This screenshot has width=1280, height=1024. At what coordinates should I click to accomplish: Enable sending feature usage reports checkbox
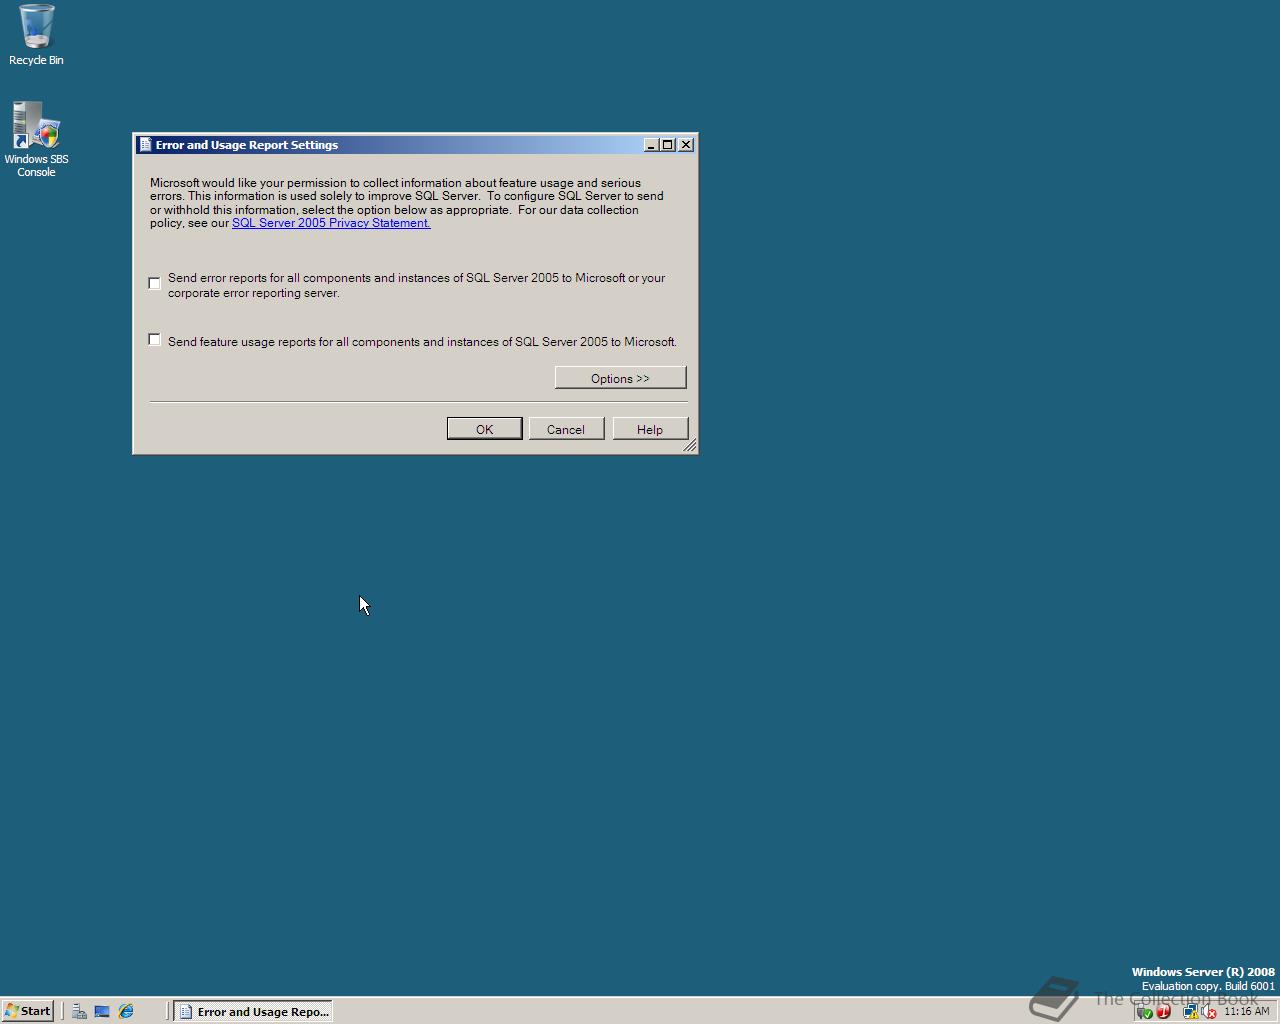click(x=154, y=340)
